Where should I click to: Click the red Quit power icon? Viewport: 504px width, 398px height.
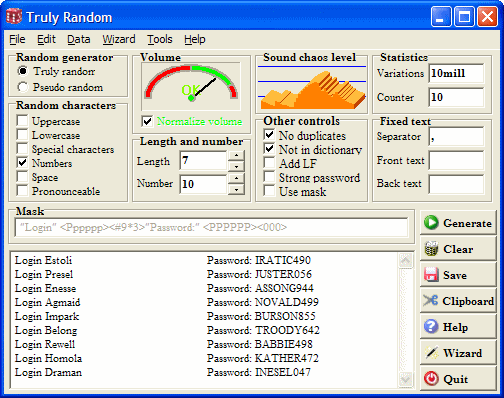[431, 379]
